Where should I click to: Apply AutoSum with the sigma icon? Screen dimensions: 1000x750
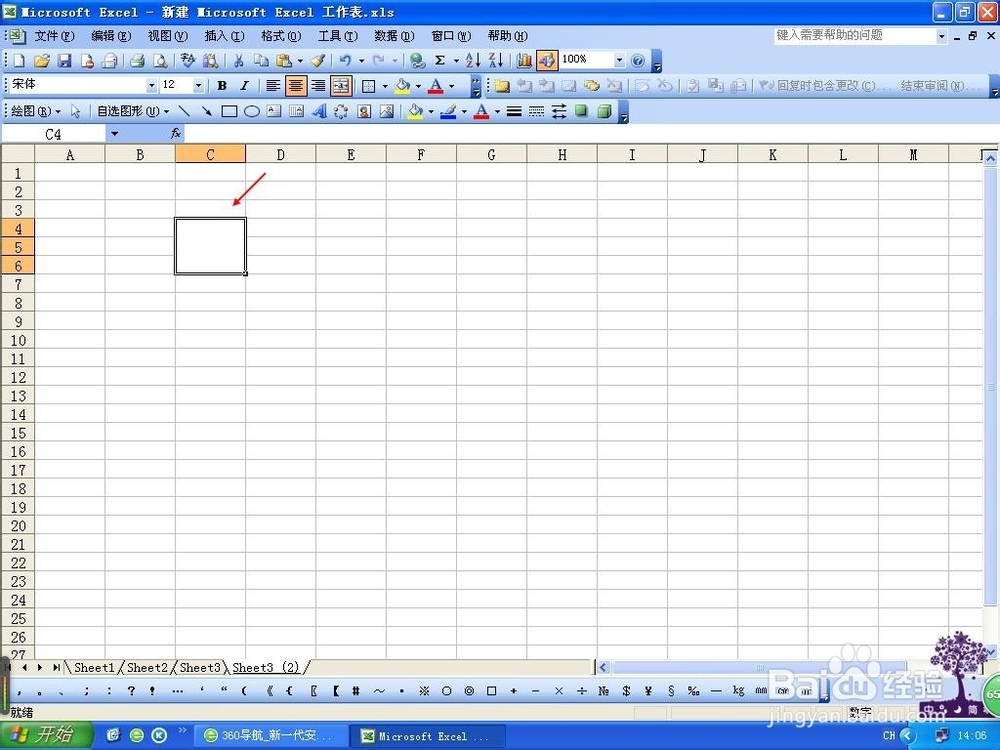pyautogui.click(x=439, y=61)
